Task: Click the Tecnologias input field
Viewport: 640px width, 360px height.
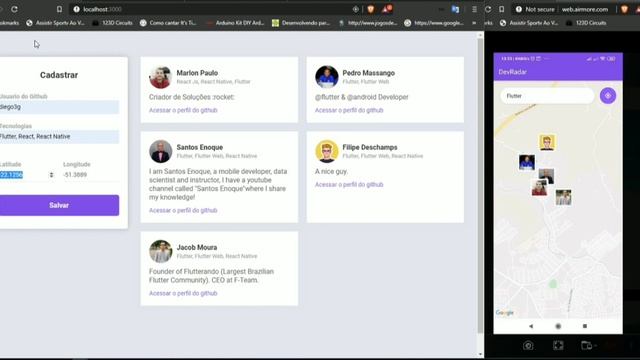Action: pos(59,136)
